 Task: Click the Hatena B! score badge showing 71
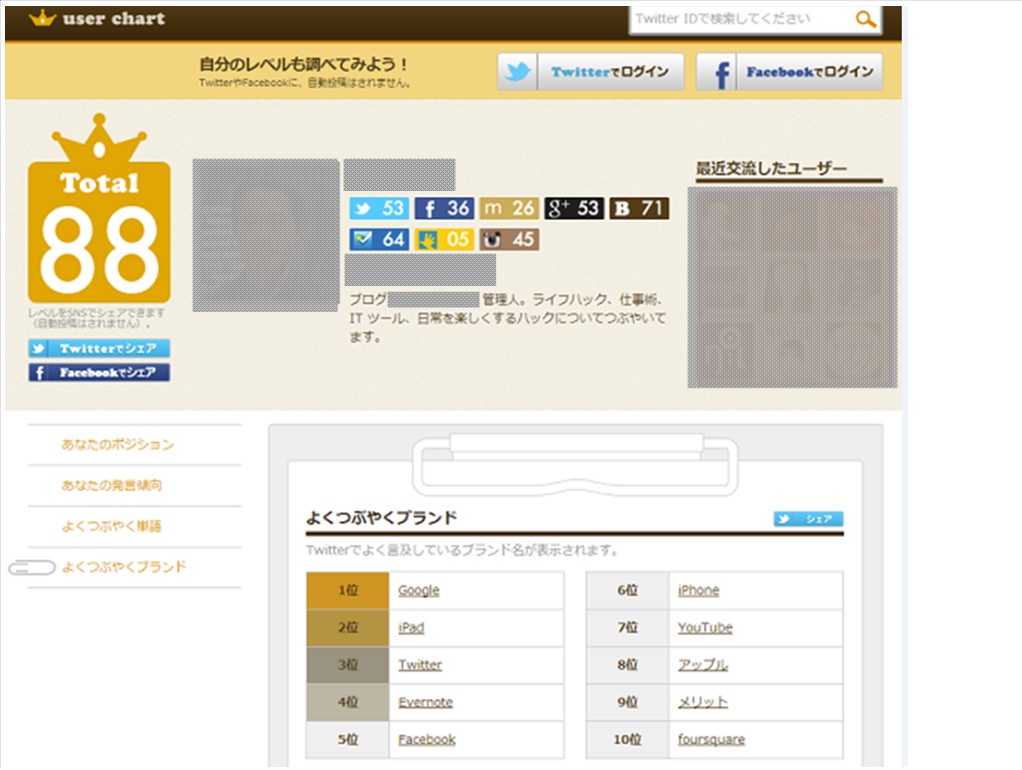click(639, 208)
